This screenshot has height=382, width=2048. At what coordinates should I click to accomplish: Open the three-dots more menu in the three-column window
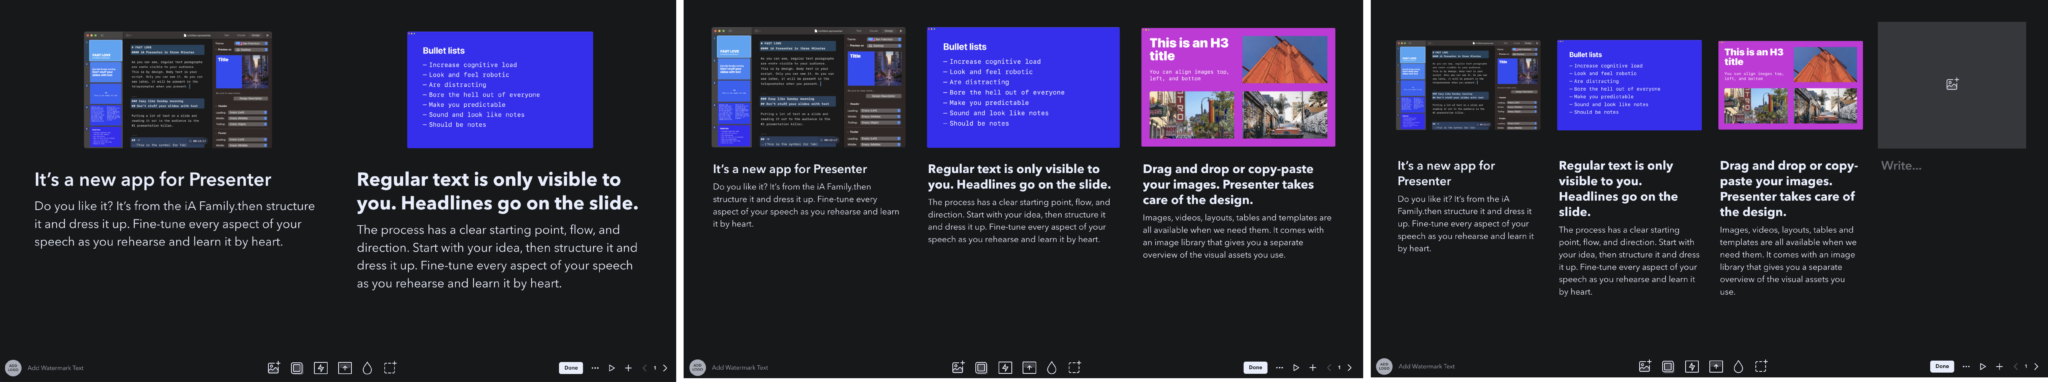point(1279,368)
